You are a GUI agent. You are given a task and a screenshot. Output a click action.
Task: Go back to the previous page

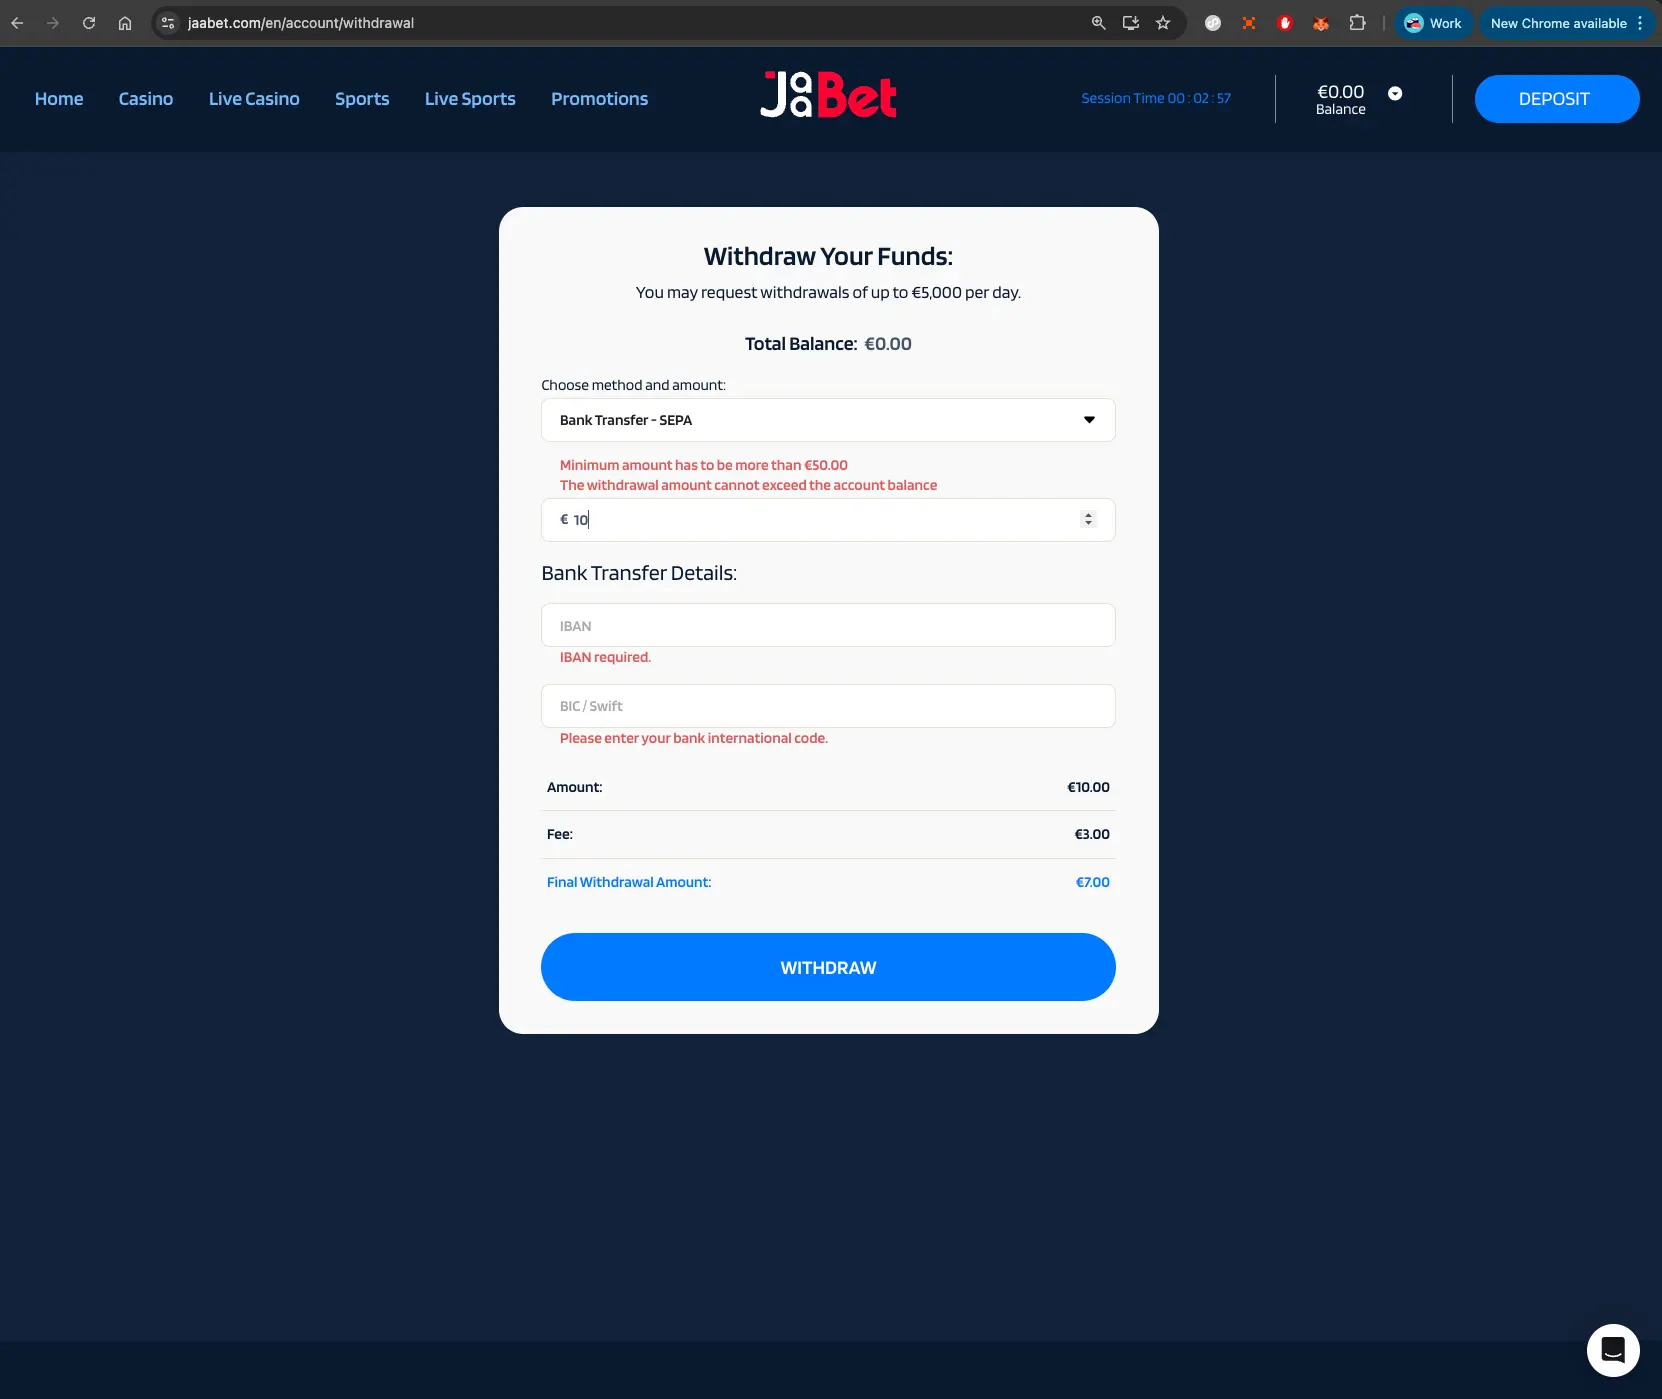pos(17,23)
